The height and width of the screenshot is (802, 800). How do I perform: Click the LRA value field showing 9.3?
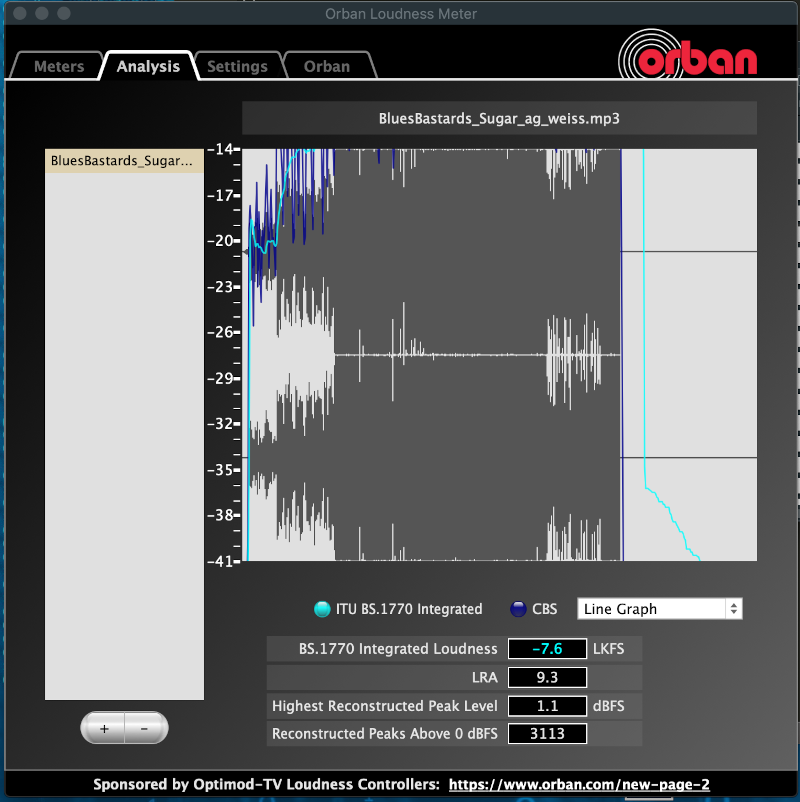coord(547,677)
